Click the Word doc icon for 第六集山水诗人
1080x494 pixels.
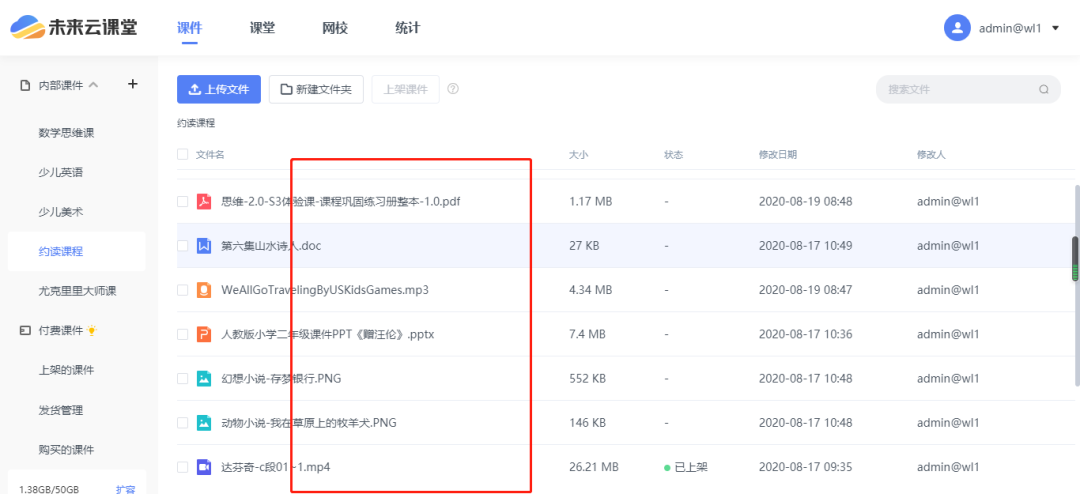click(204, 245)
